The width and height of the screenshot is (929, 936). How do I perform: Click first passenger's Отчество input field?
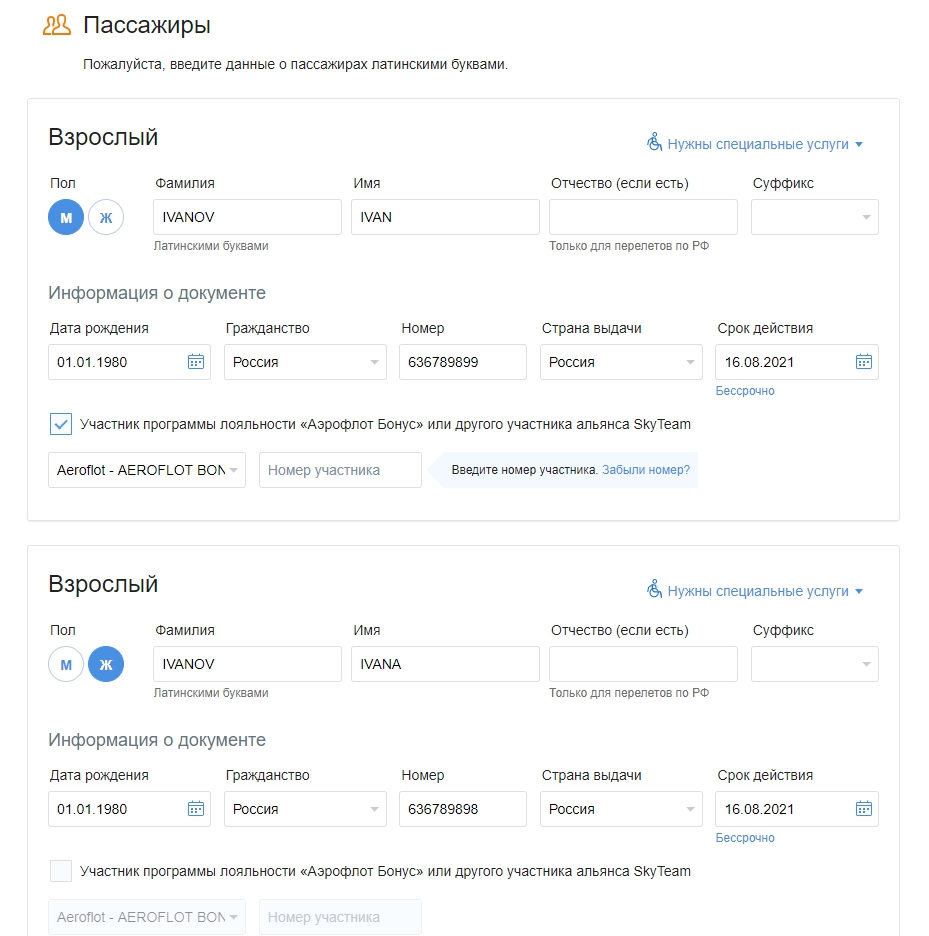[643, 217]
